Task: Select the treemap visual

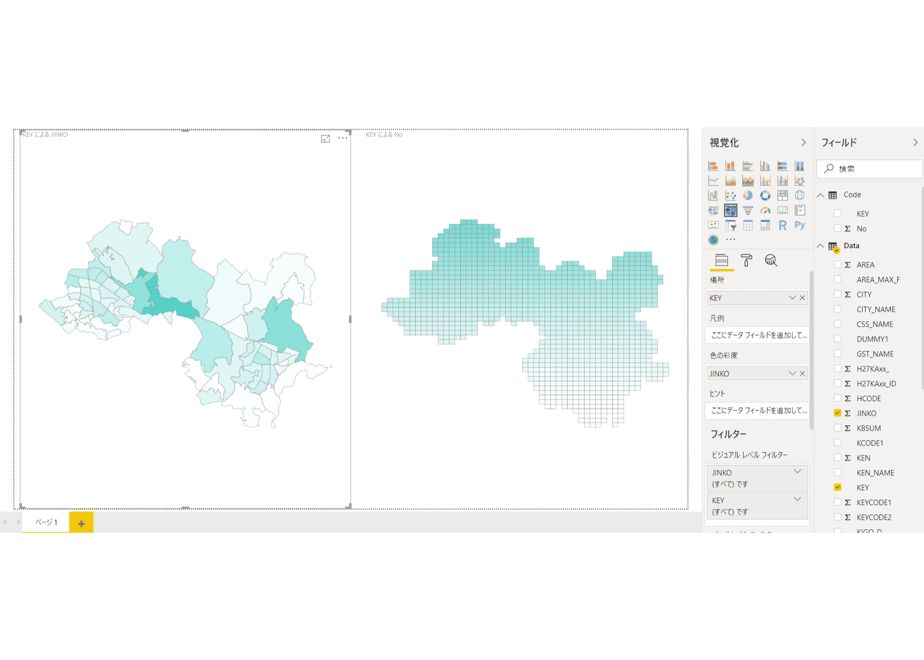Action: pyautogui.click(x=783, y=195)
